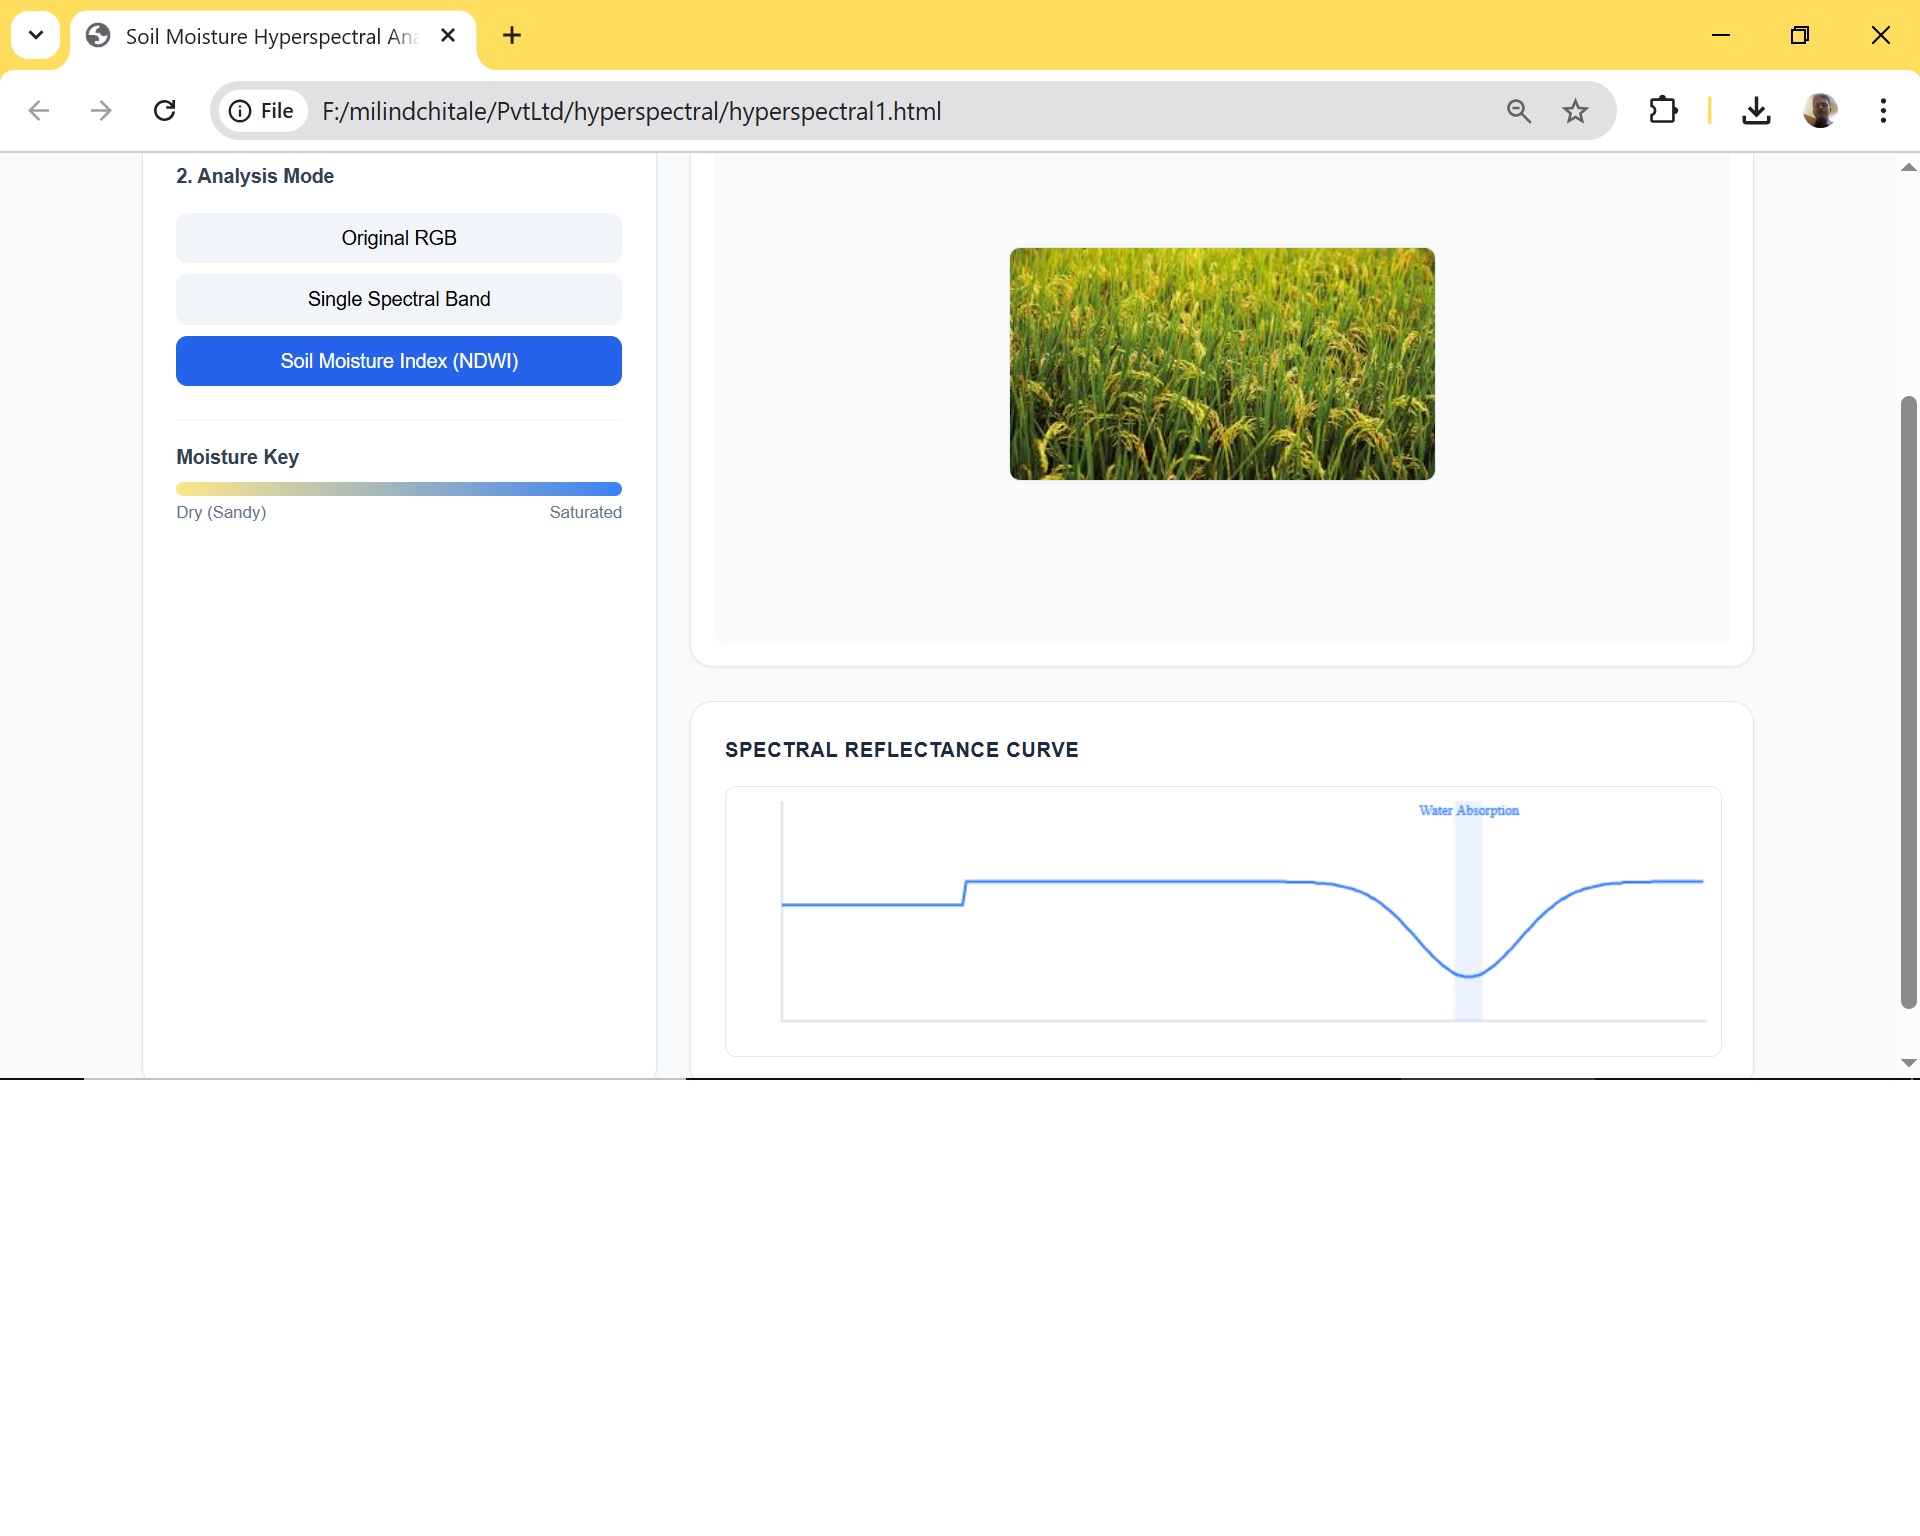Click the Dry to Saturated gradient bar
The width and height of the screenshot is (1920, 1536).
(398, 489)
